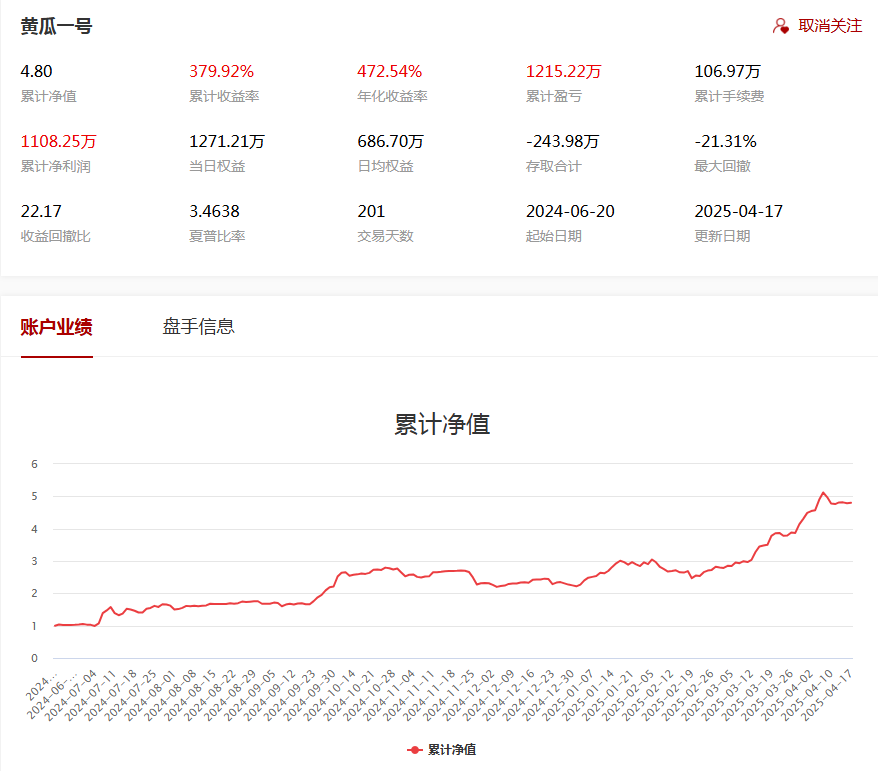Click the unfollow user icon
Screen dimensions: 878x771
(781, 26)
